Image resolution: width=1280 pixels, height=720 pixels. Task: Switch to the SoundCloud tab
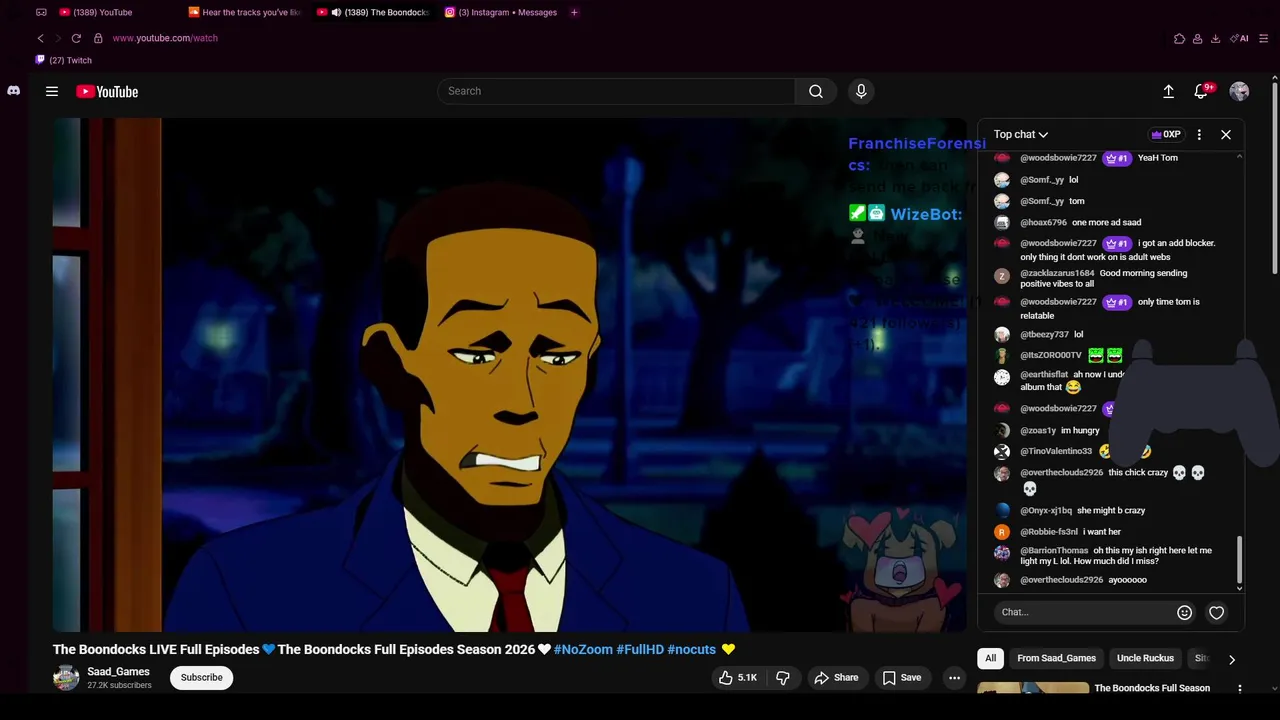245,12
